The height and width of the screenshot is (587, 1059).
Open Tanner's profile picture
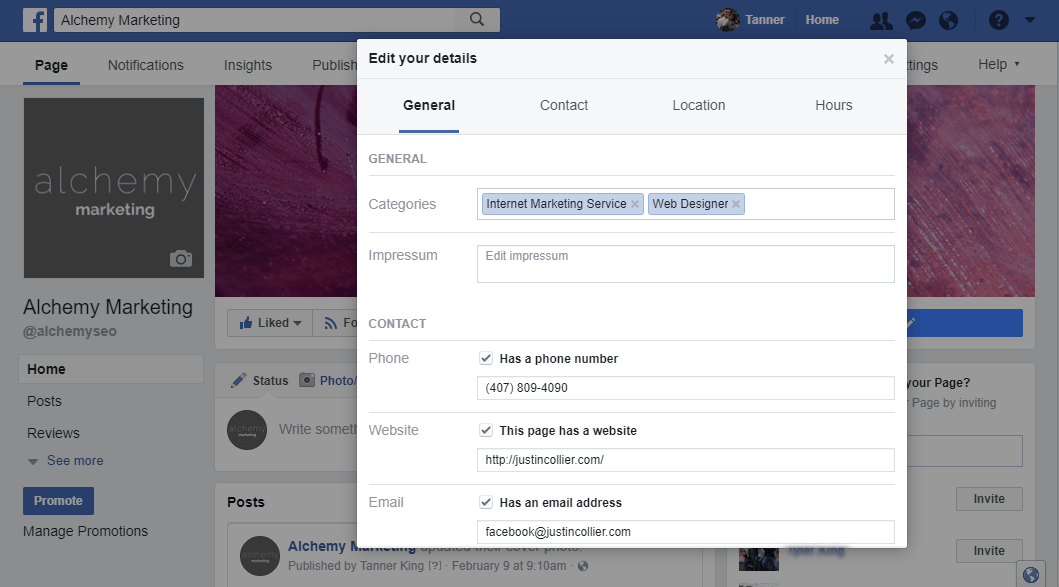coord(727,20)
